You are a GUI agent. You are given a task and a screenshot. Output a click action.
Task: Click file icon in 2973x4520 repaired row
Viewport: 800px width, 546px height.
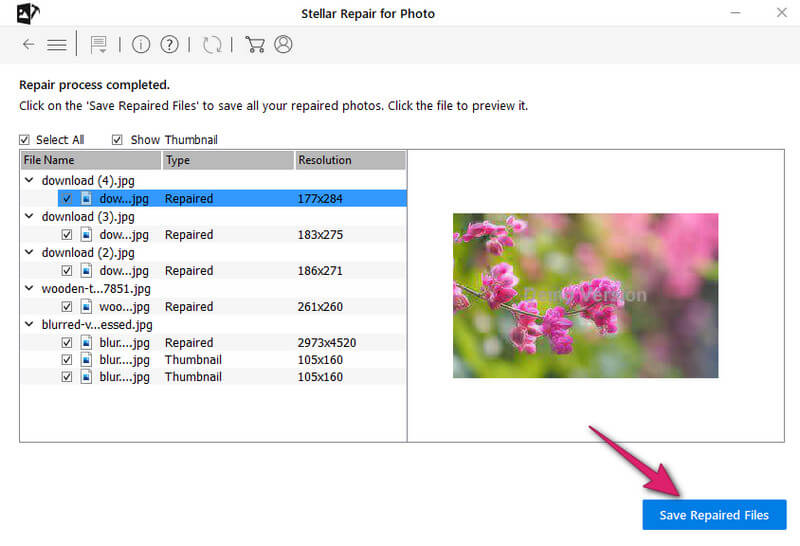tap(86, 342)
